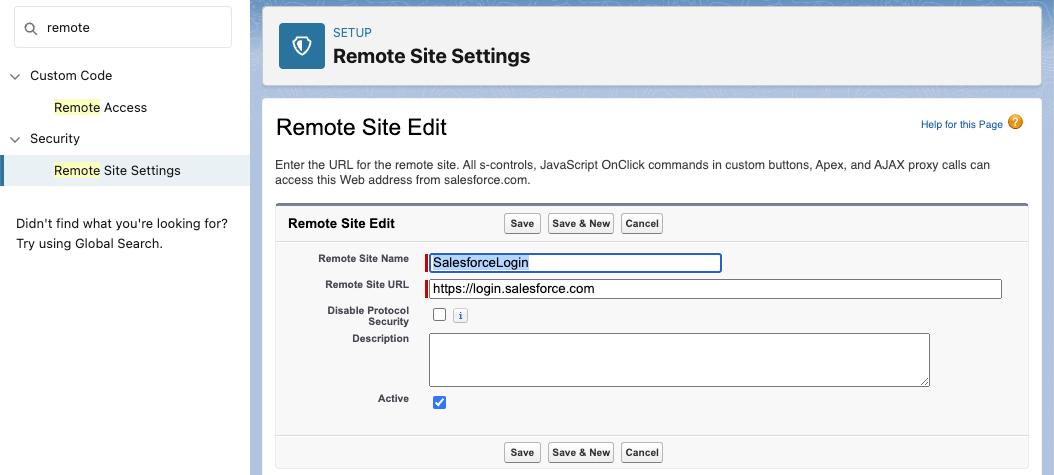Click the Remote Site URL field

715,289
